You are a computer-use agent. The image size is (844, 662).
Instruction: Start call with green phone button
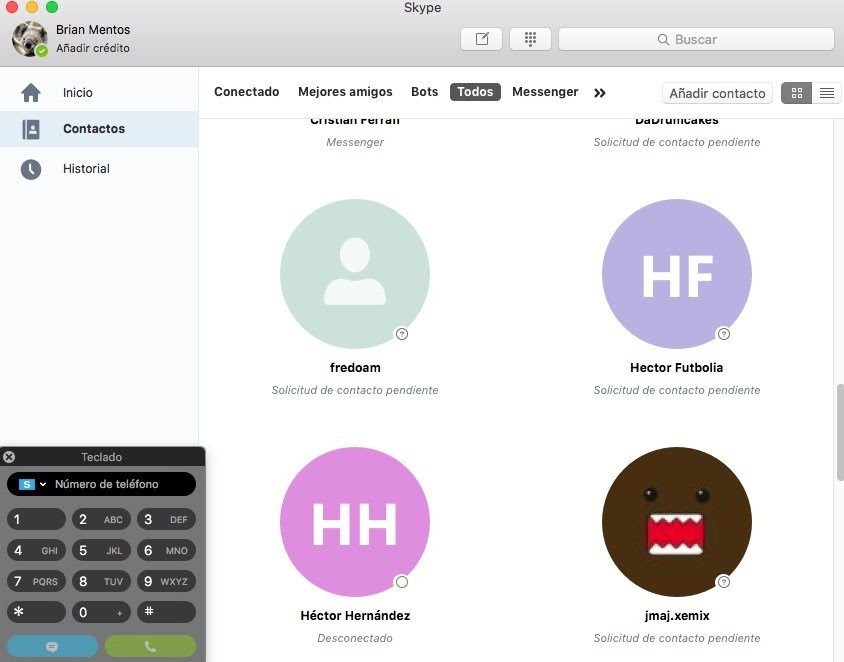150,646
